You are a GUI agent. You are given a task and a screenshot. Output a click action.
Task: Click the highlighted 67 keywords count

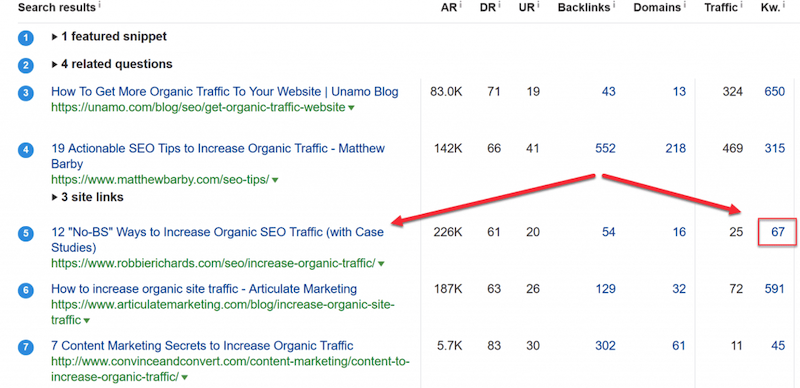(x=778, y=232)
